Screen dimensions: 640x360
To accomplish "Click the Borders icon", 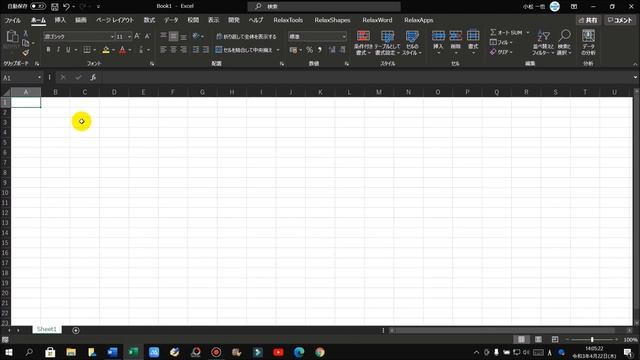I will pos(87,50).
